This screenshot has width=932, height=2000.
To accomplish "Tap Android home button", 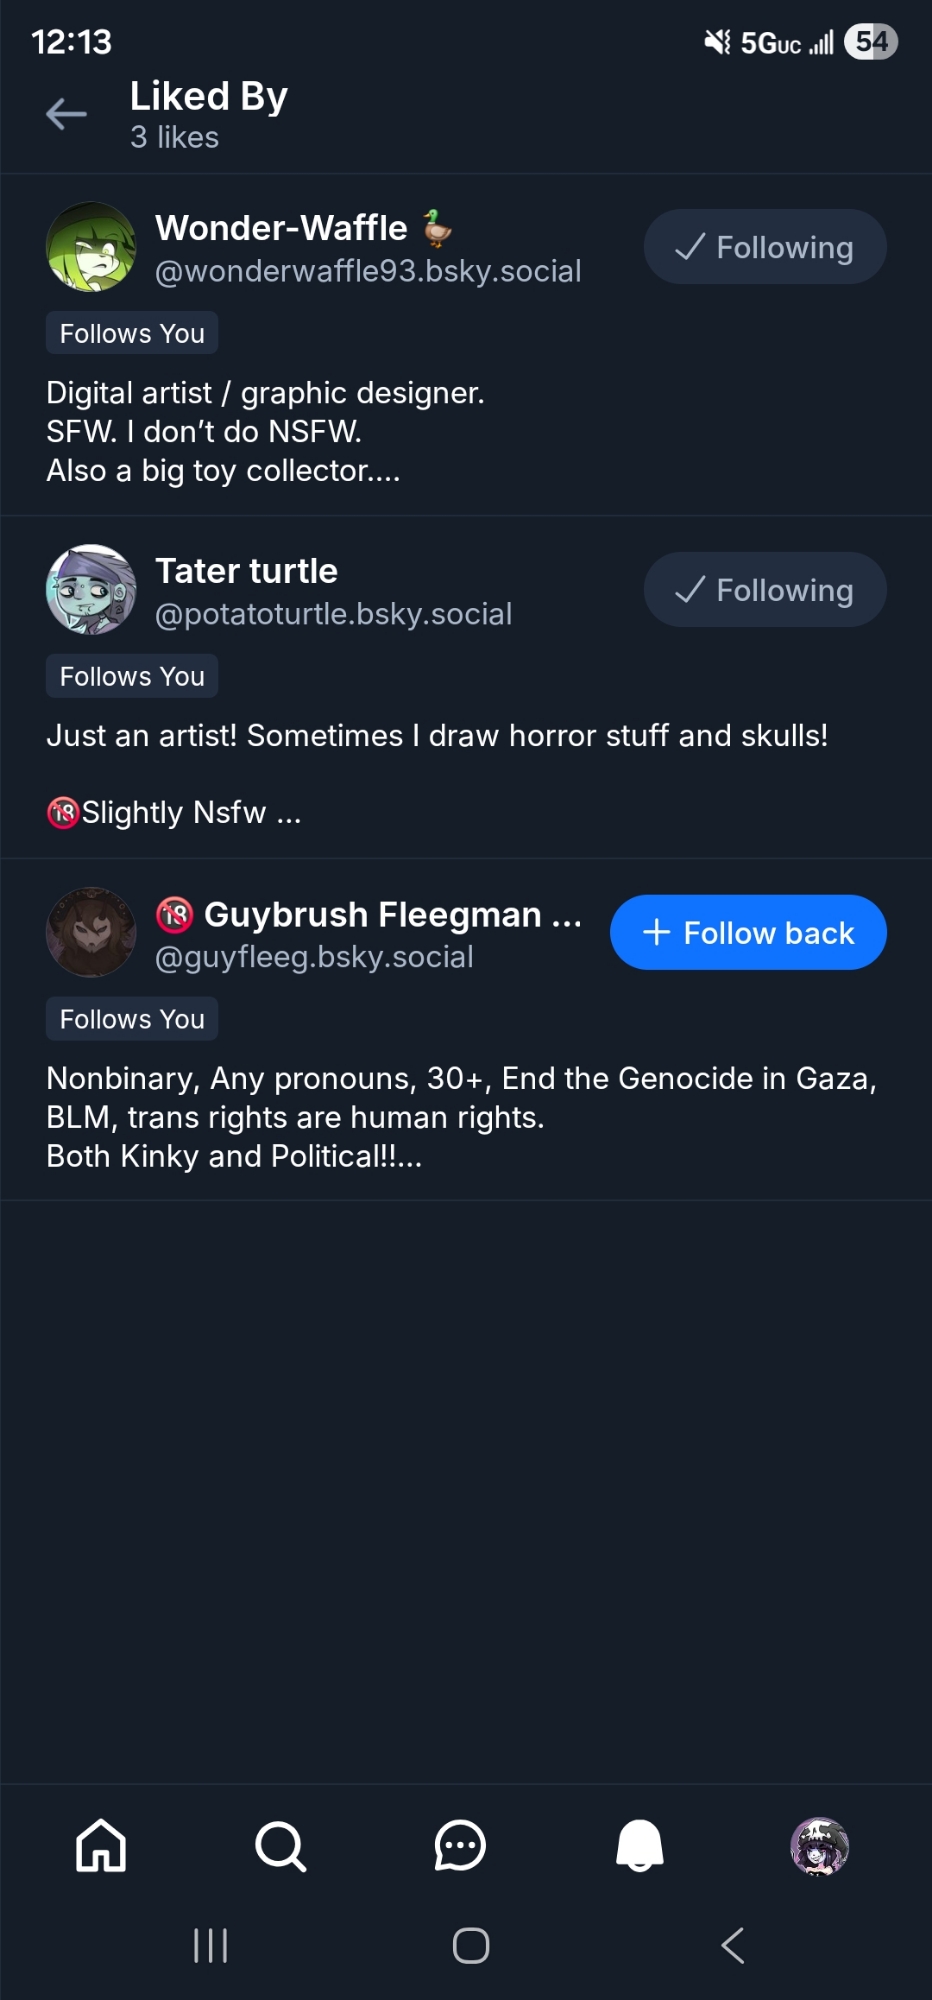I will (x=470, y=1945).
